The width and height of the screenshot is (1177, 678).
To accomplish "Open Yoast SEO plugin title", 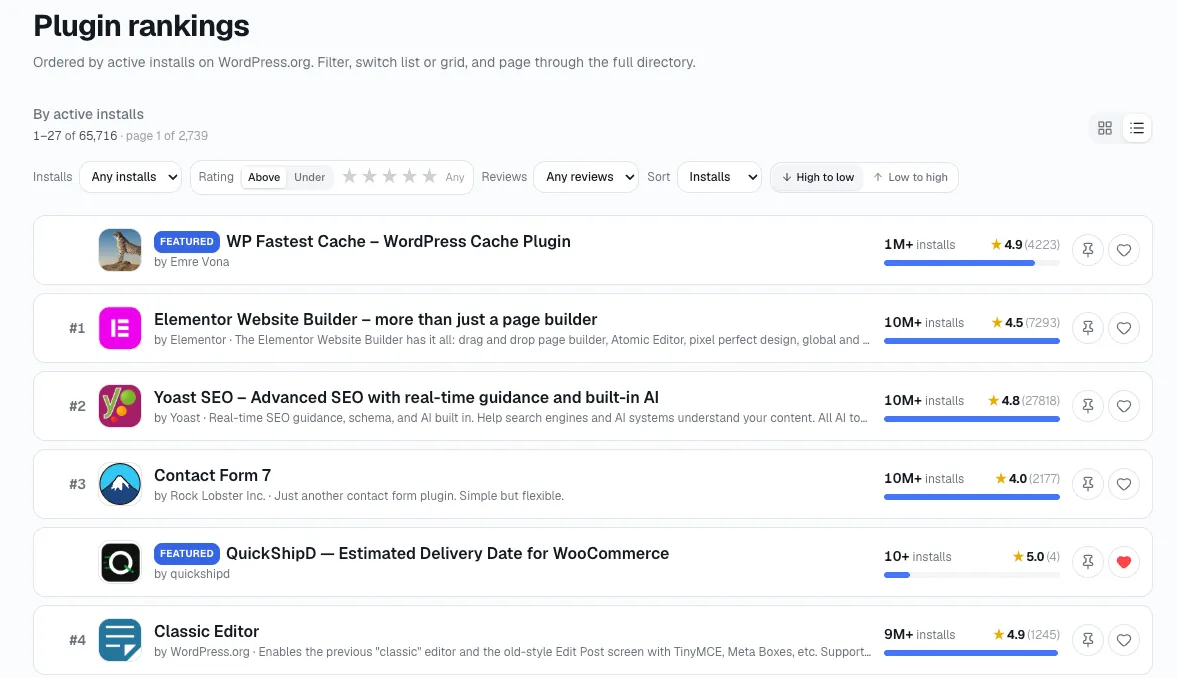I will pyautogui.click(x=406, y=398).
